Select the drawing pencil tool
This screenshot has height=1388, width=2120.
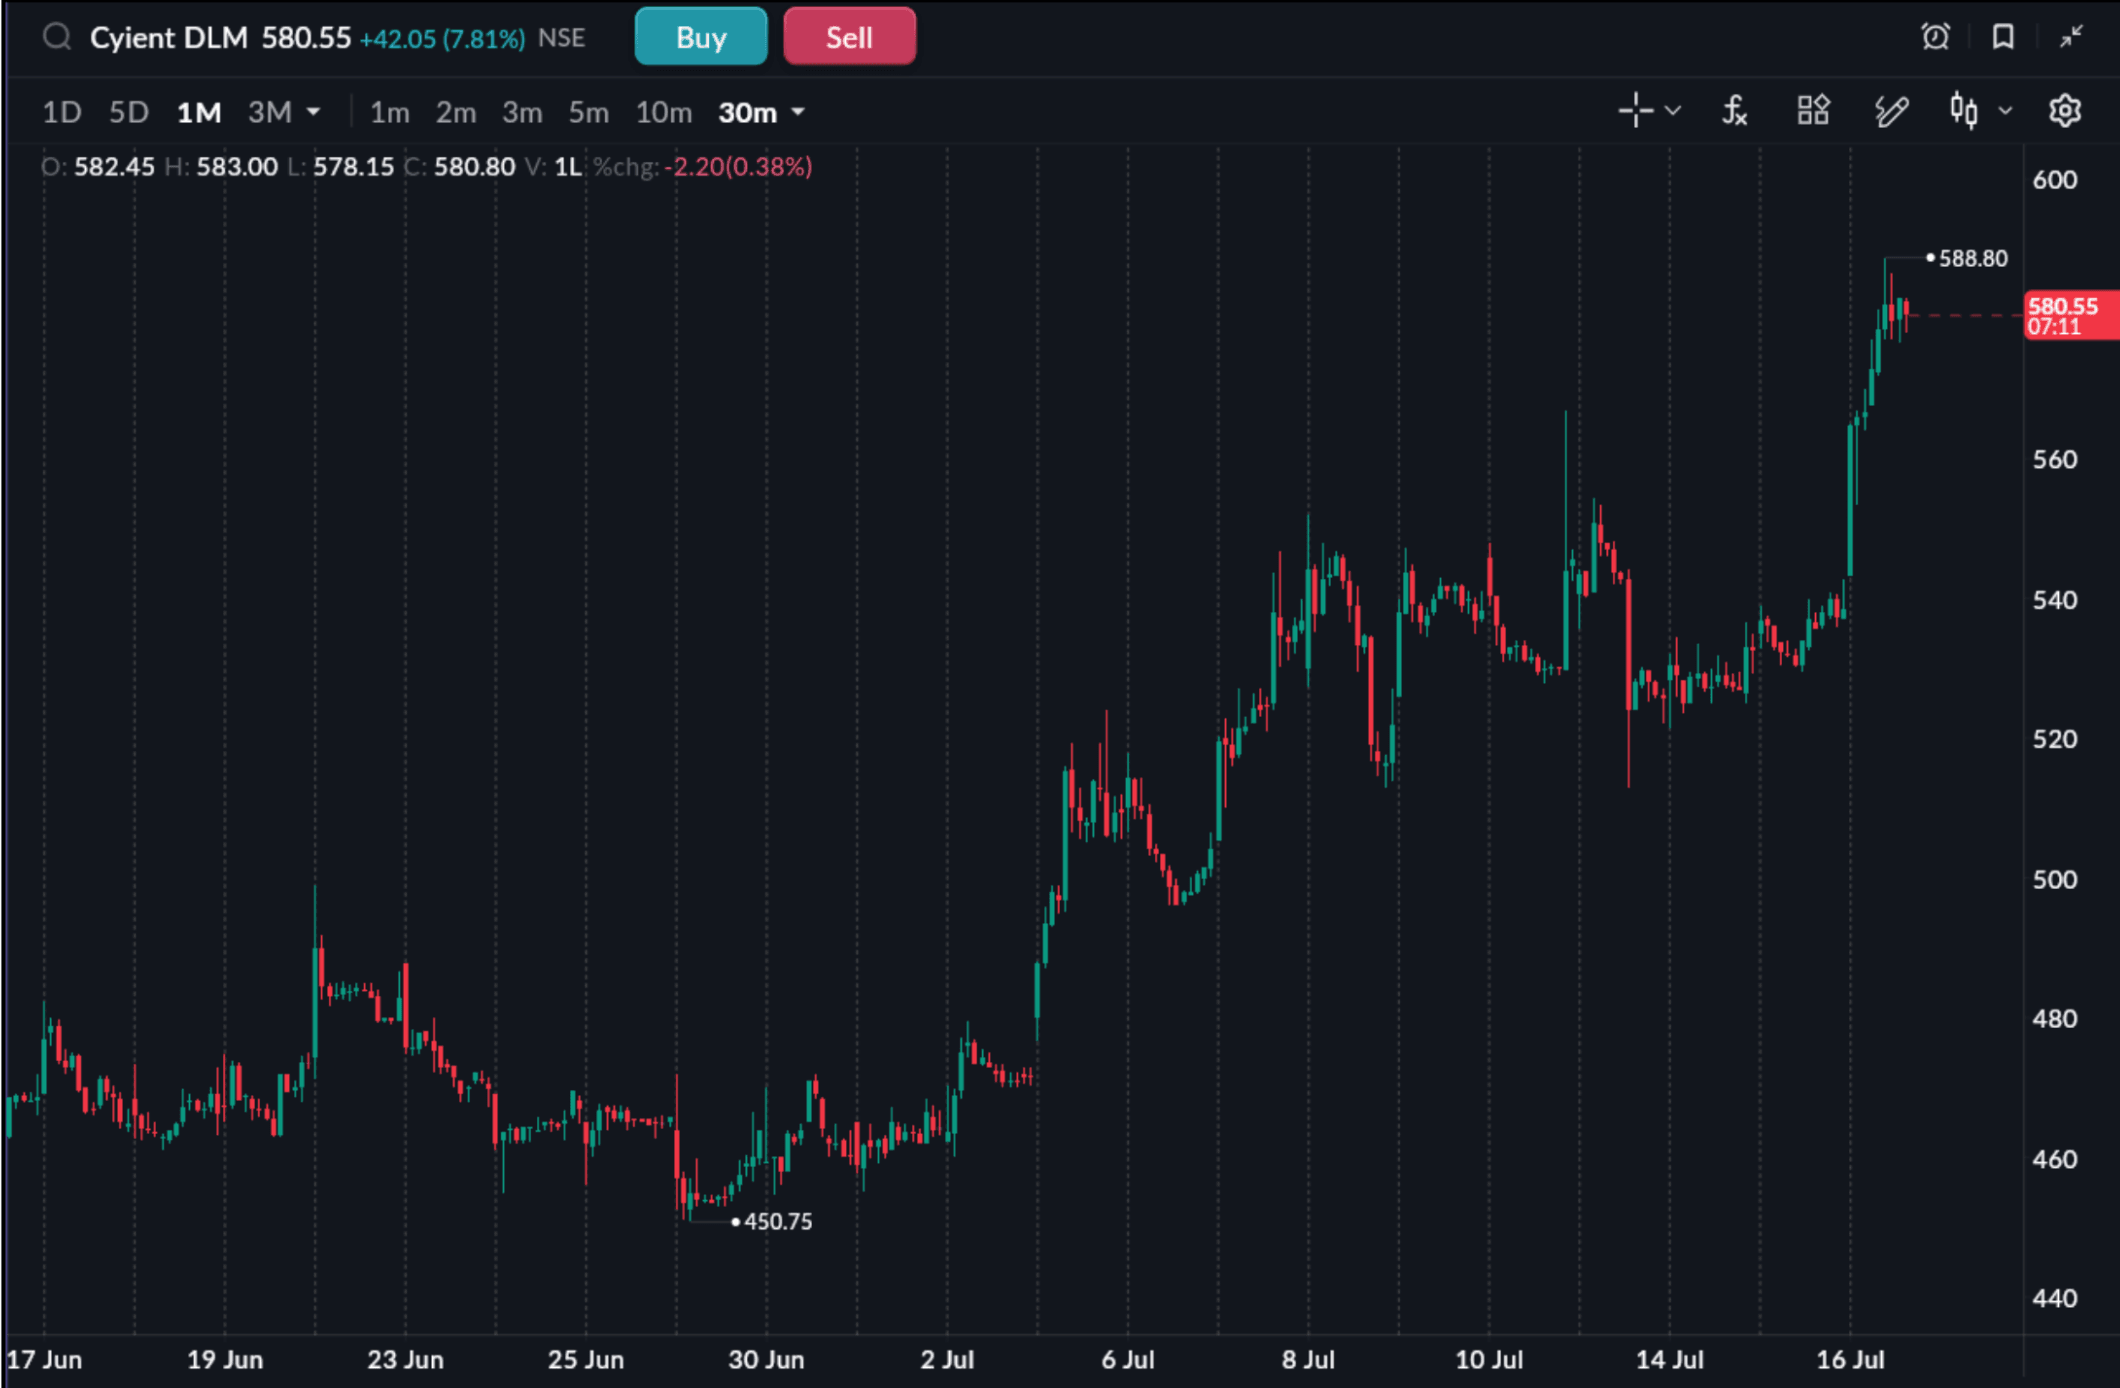(1891, 111)
